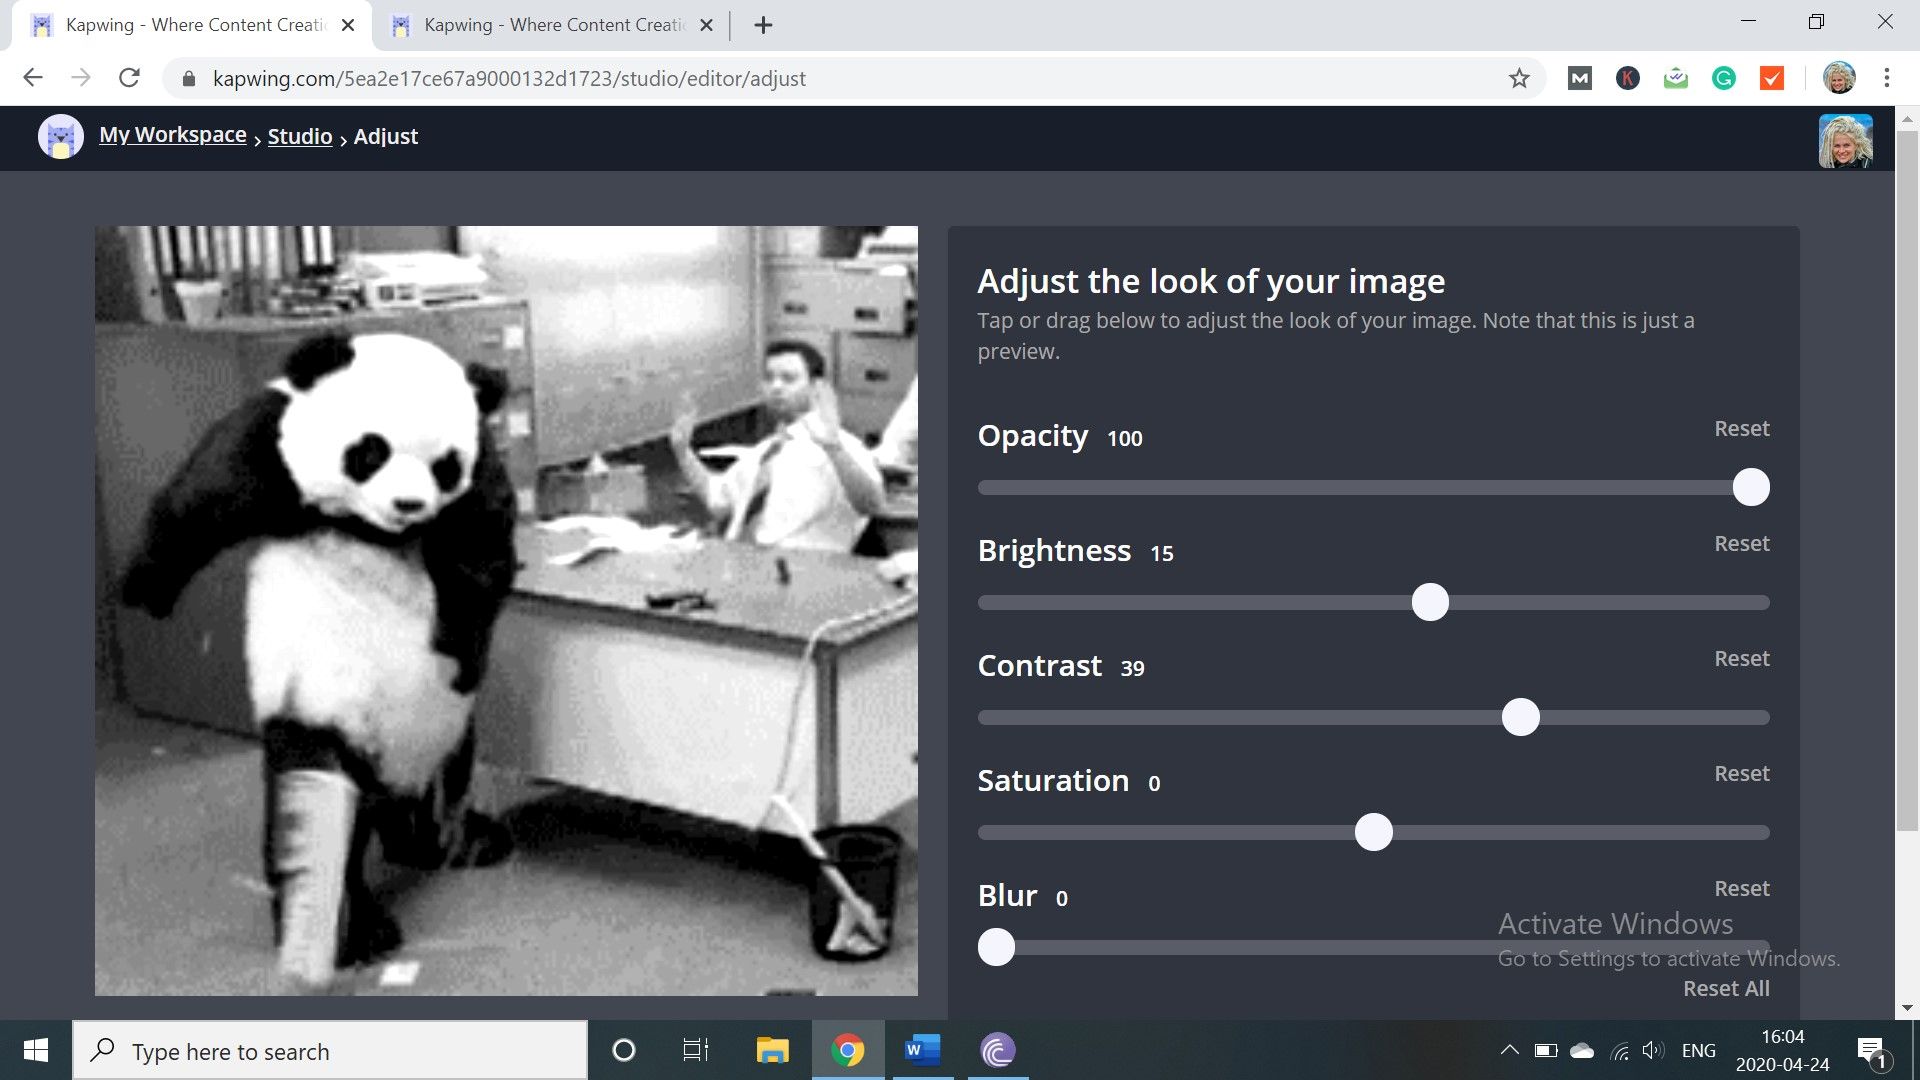The width and height of the screenshot is (1920, 1080).
Task: Click the Opacity slider handle
Action: (1750, 487)
